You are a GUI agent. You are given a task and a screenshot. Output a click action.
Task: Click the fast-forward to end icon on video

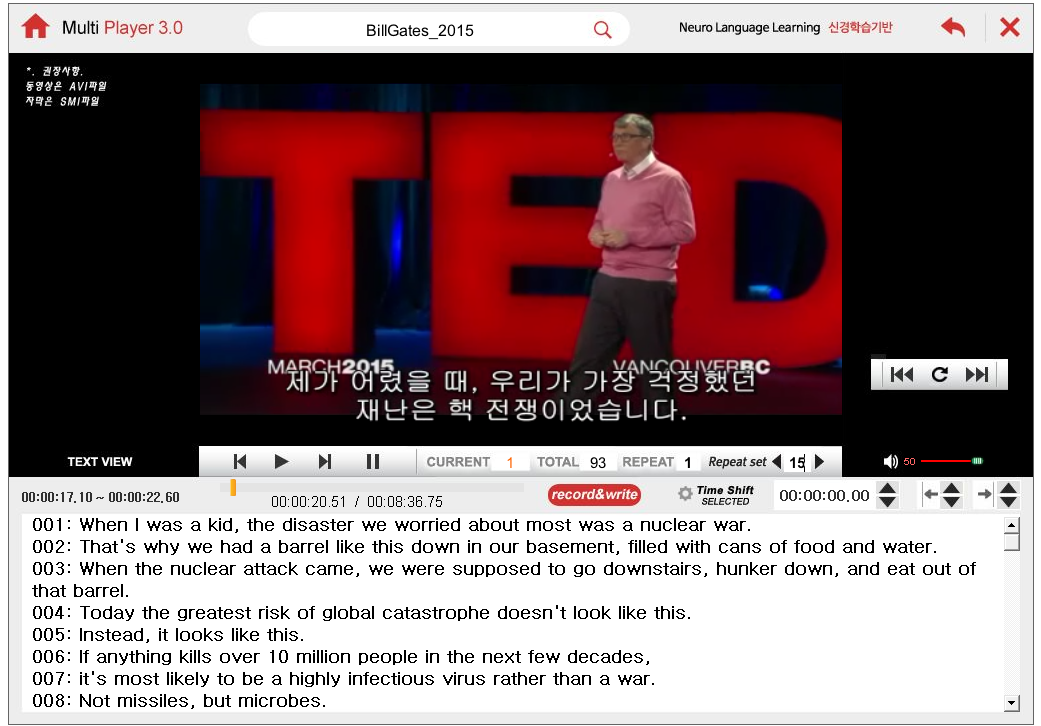pyautogui.click(x=977, y=374)
